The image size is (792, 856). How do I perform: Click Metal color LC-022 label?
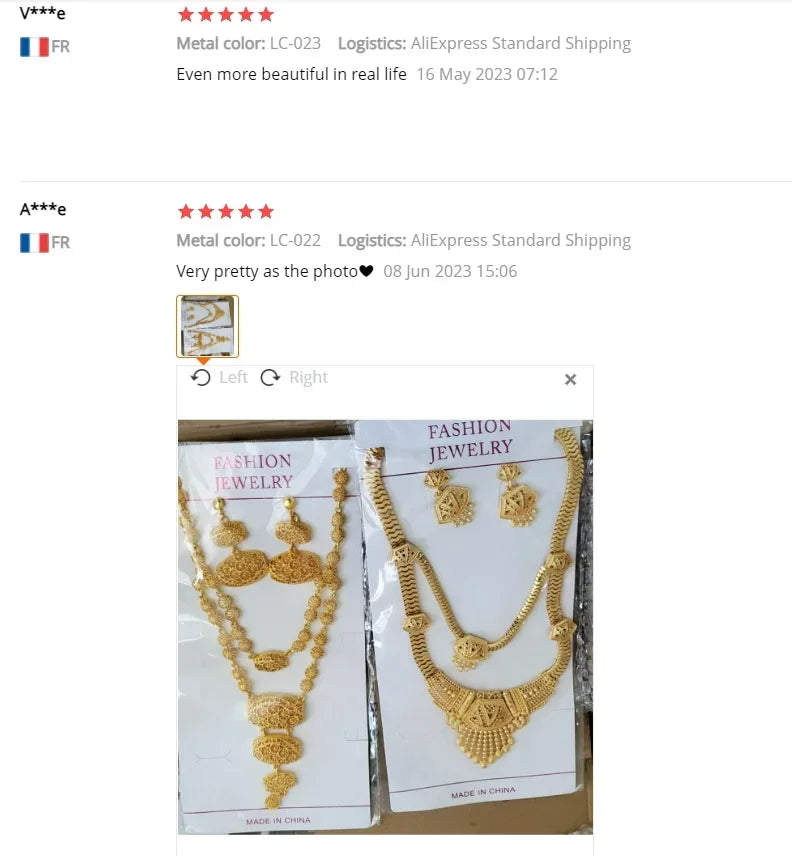[248, 240]
